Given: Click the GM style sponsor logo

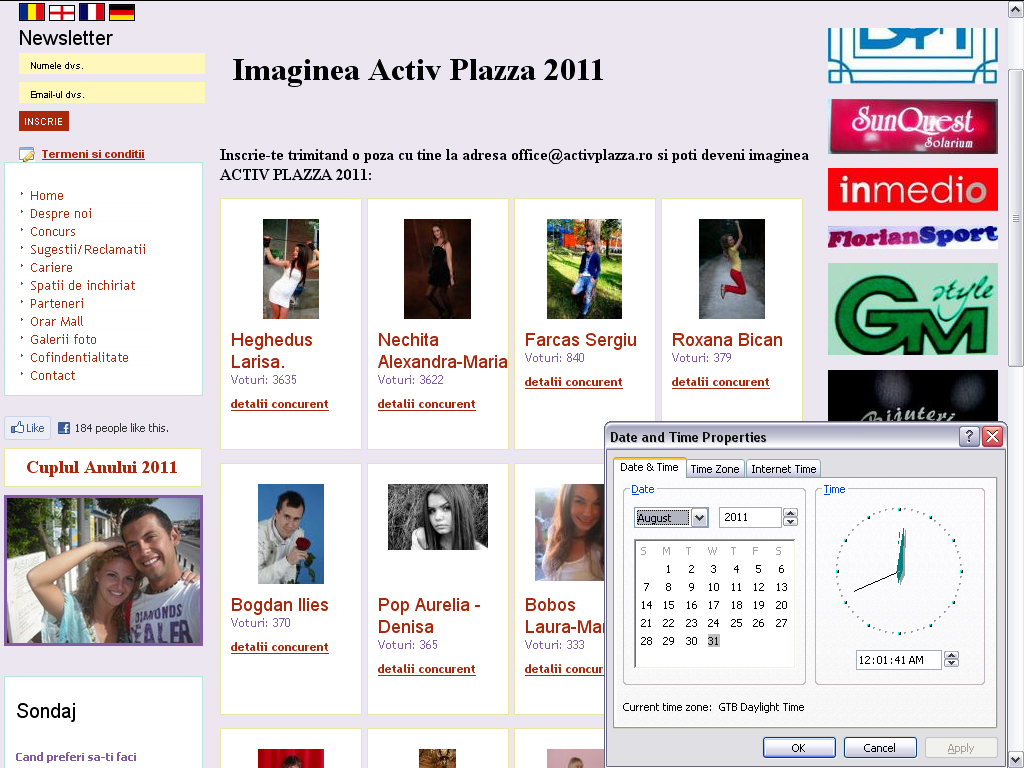Looking at the screenshot, I should (912, 309).
